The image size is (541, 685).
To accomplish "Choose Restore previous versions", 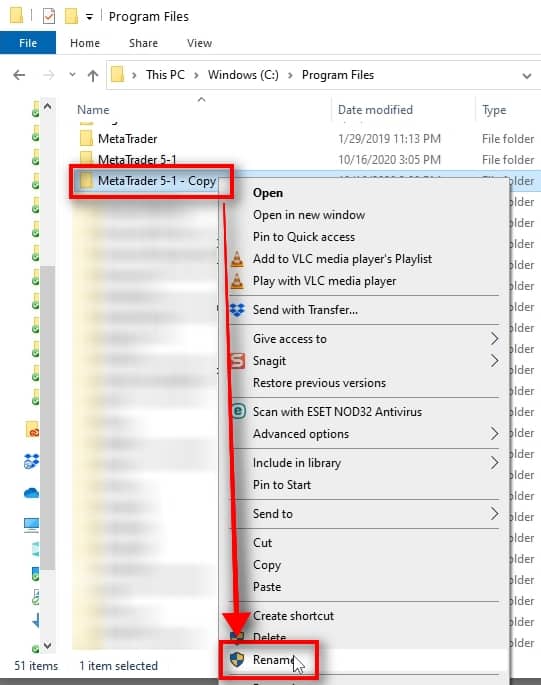I will tap(319, 383).
